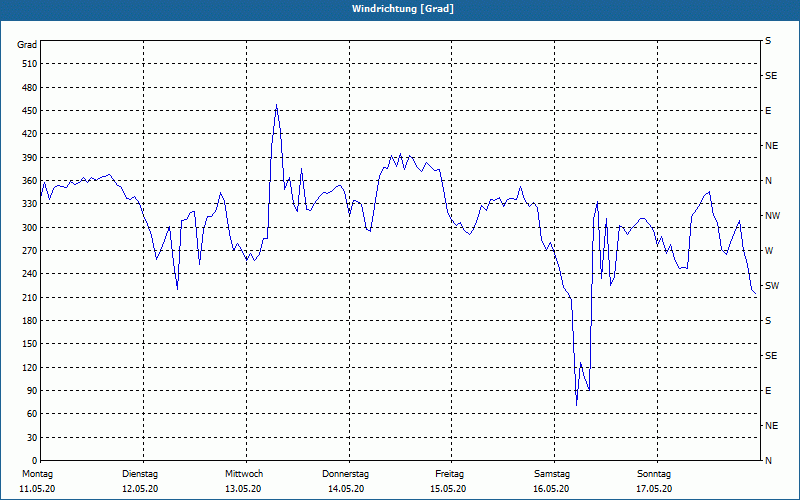Viewport: 800px width, 500px height.
Task: Click the "Grad" axis unit label
Action: point(27,45)
